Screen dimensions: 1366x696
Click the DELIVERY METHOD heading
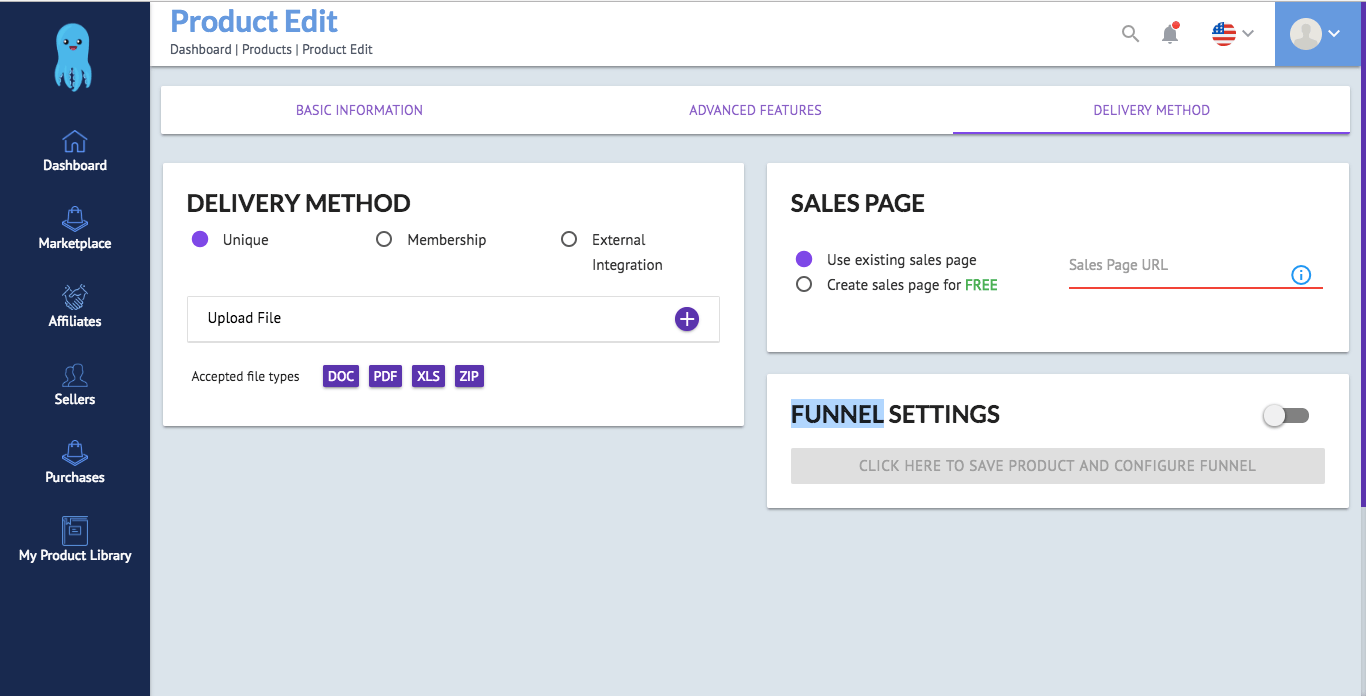(299, 204)
